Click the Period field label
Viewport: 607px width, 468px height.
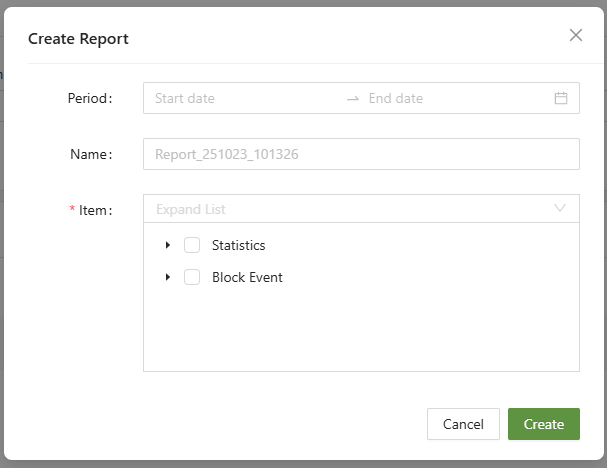90,98
